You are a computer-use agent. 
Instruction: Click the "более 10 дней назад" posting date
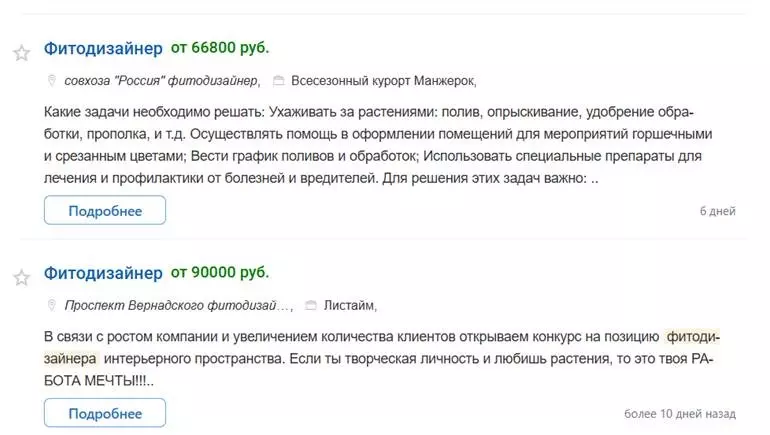[680, 413]
